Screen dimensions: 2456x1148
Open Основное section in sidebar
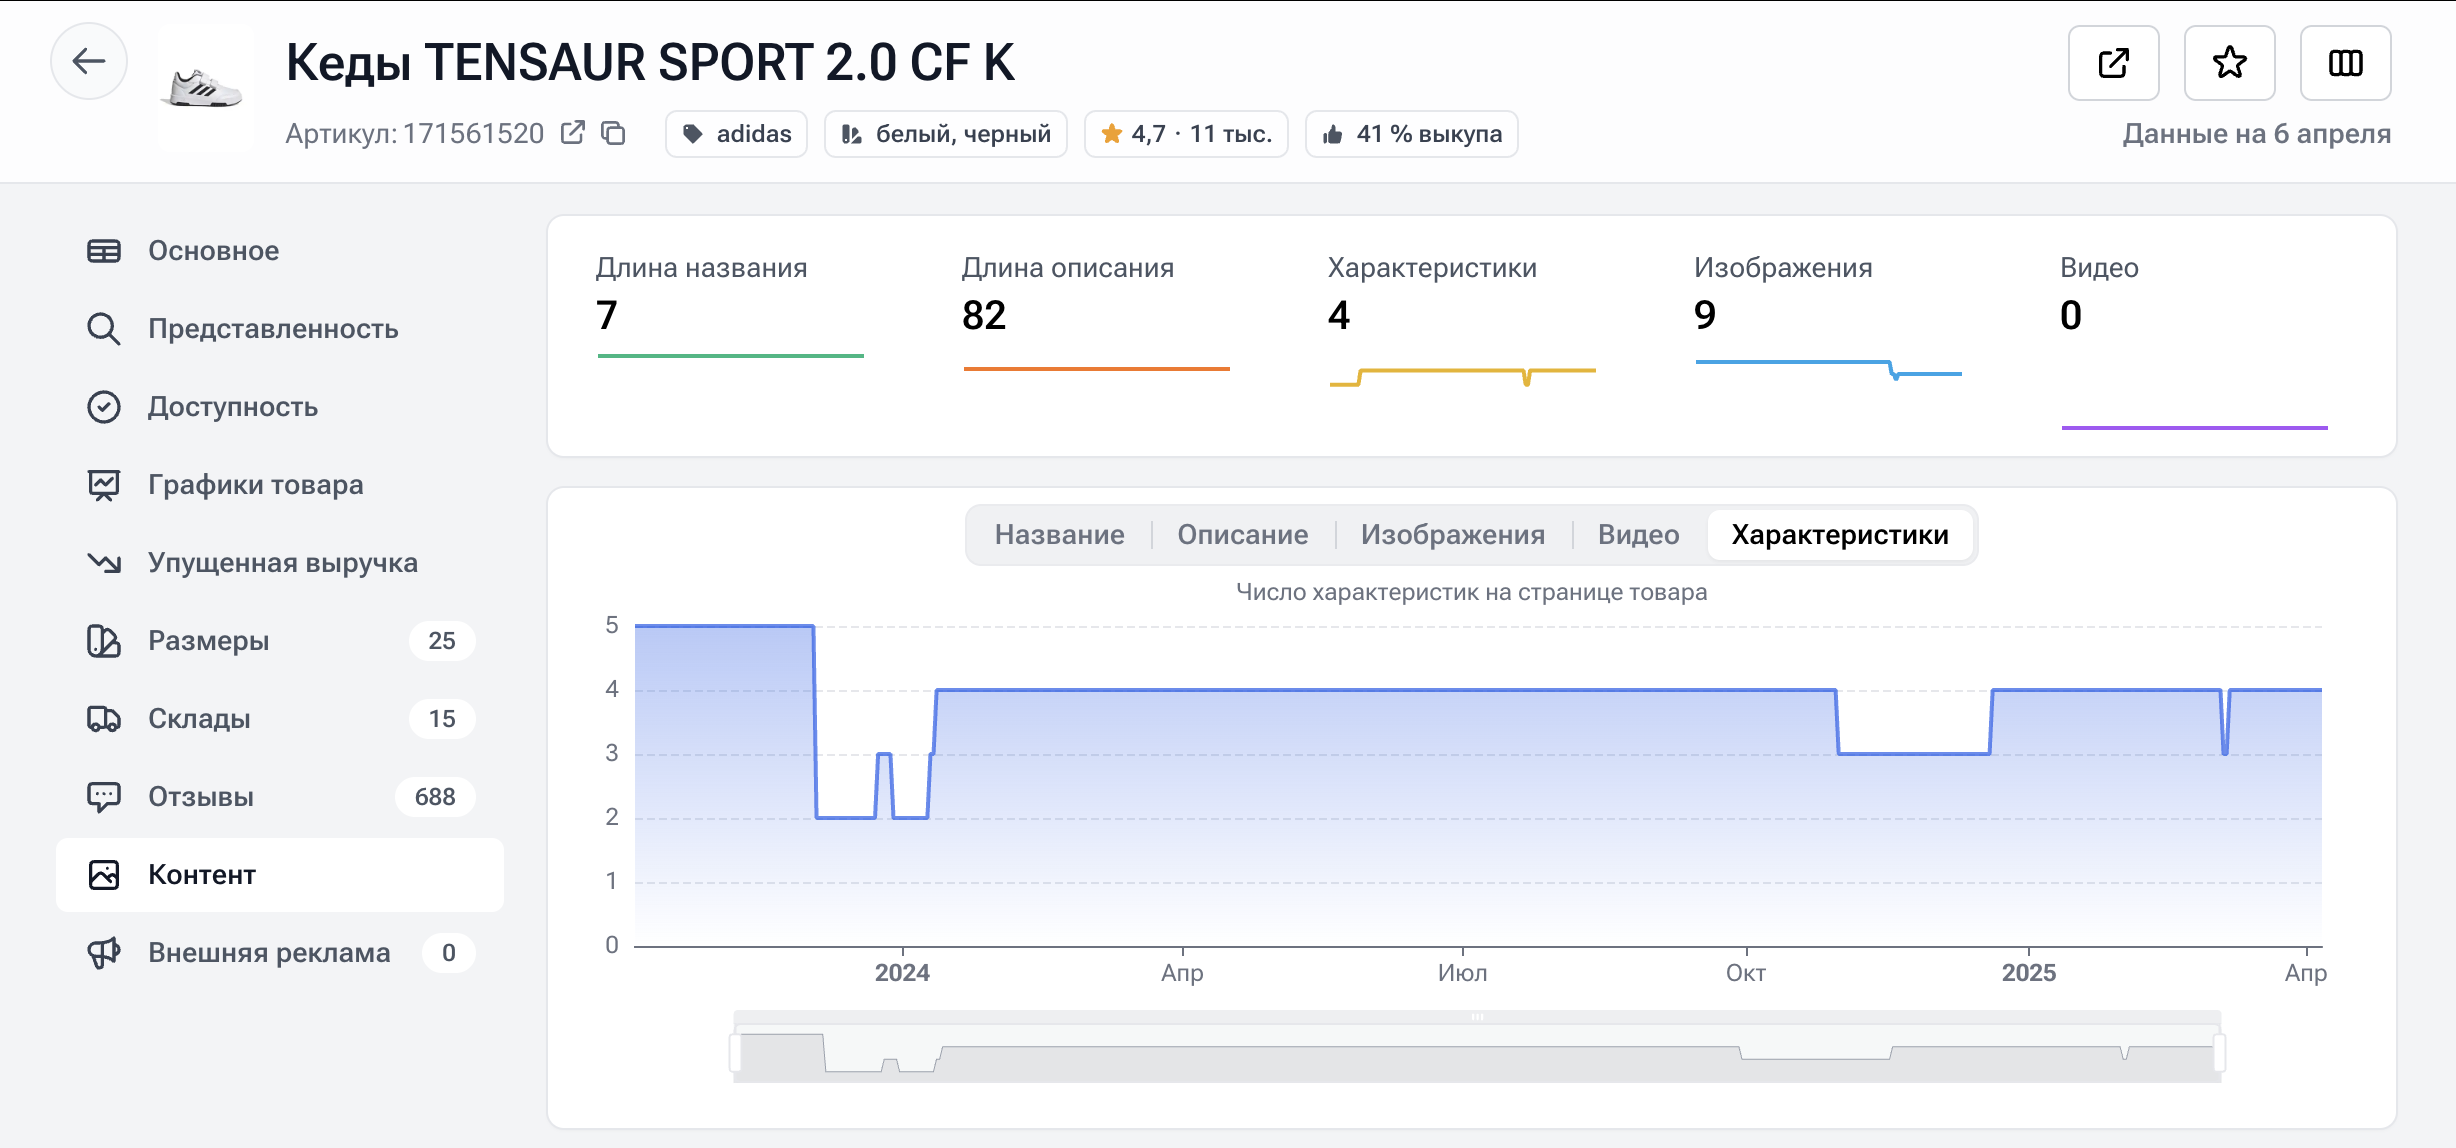[213, 251]
